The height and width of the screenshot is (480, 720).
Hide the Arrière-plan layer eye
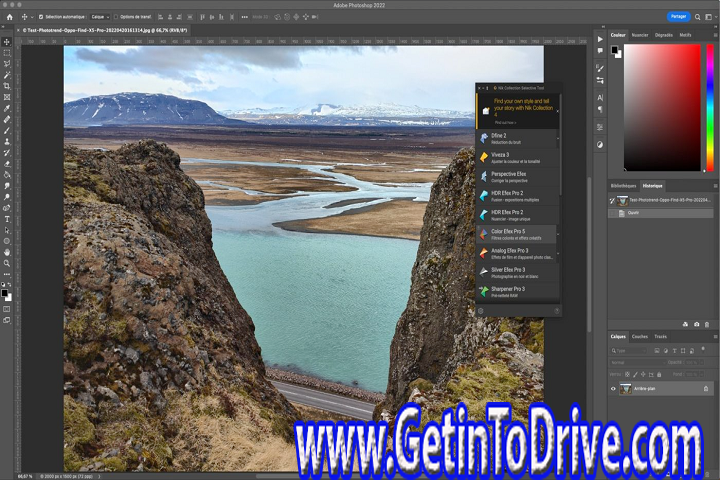(613, 389)
